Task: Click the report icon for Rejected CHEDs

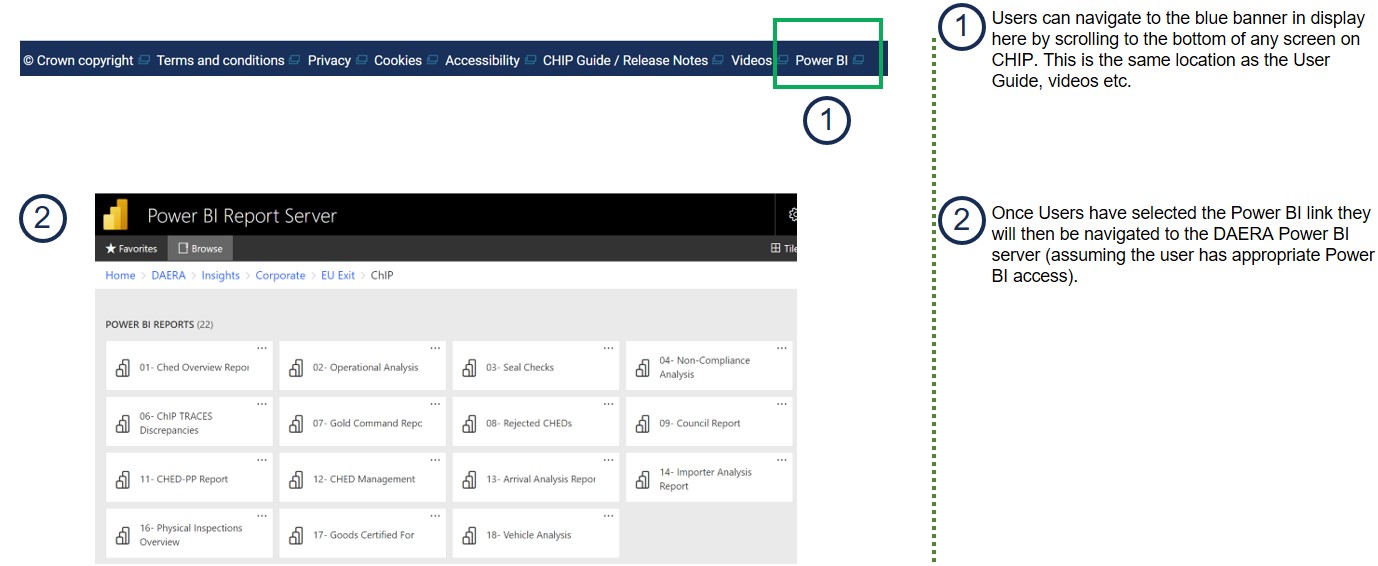Action: pyautogui.click(x=470, y=424)
